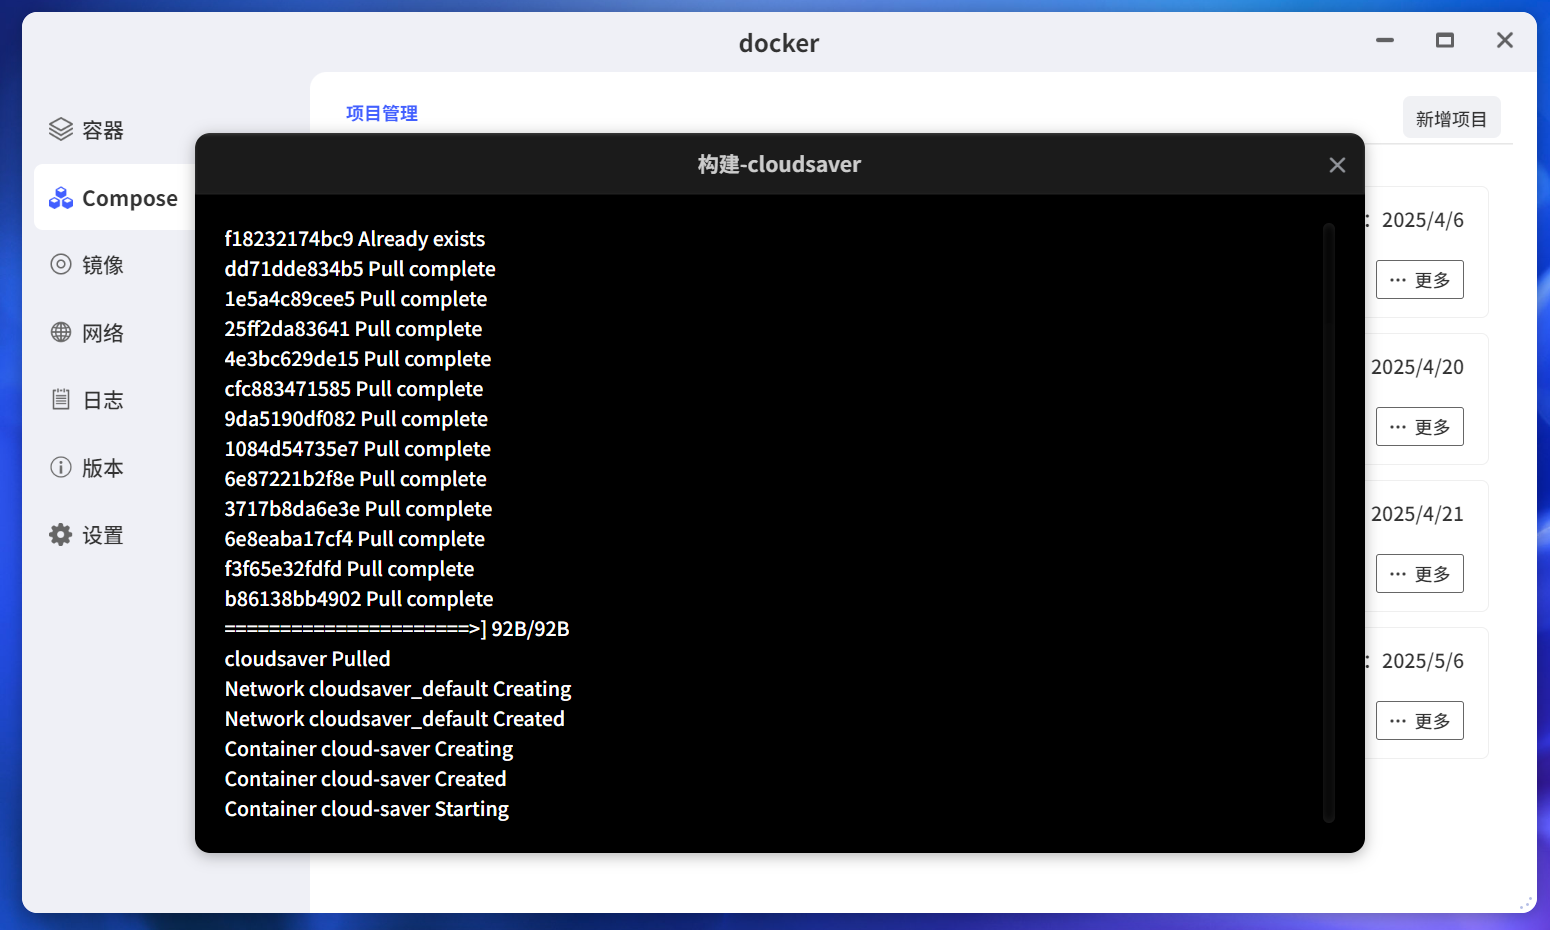Click the Compose cubes icon
Image resolution: width=1550 pixels, height=930 pixels.
tap(61, 197)
